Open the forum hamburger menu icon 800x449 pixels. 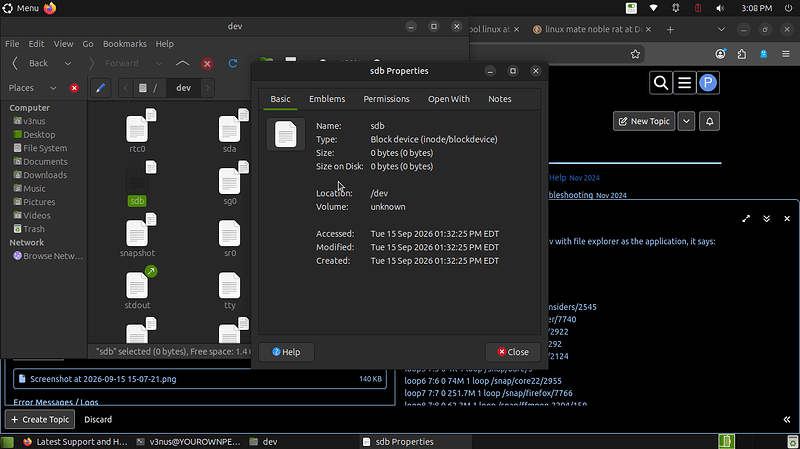(x=684, y=83)
